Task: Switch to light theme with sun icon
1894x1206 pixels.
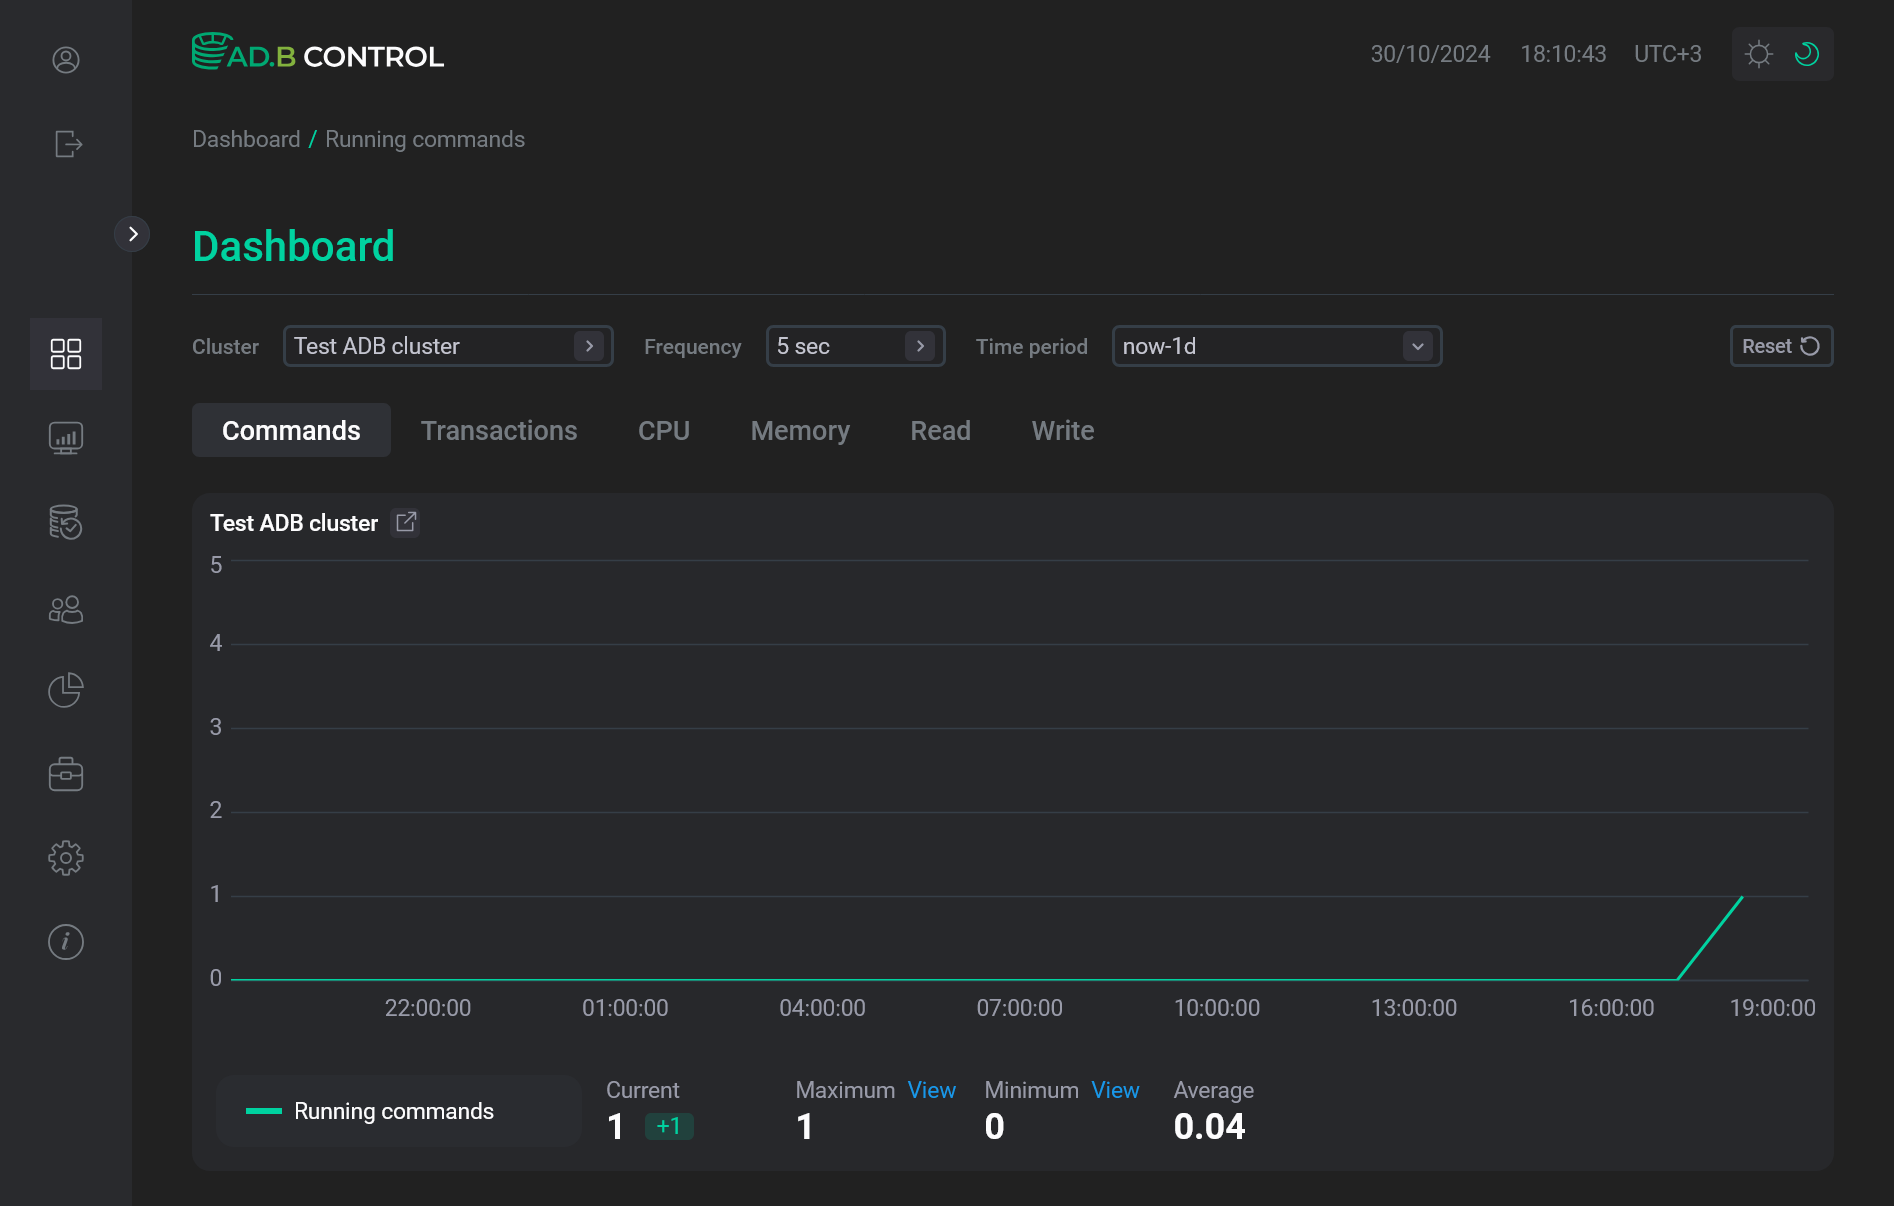Action: click(1759, 54)
